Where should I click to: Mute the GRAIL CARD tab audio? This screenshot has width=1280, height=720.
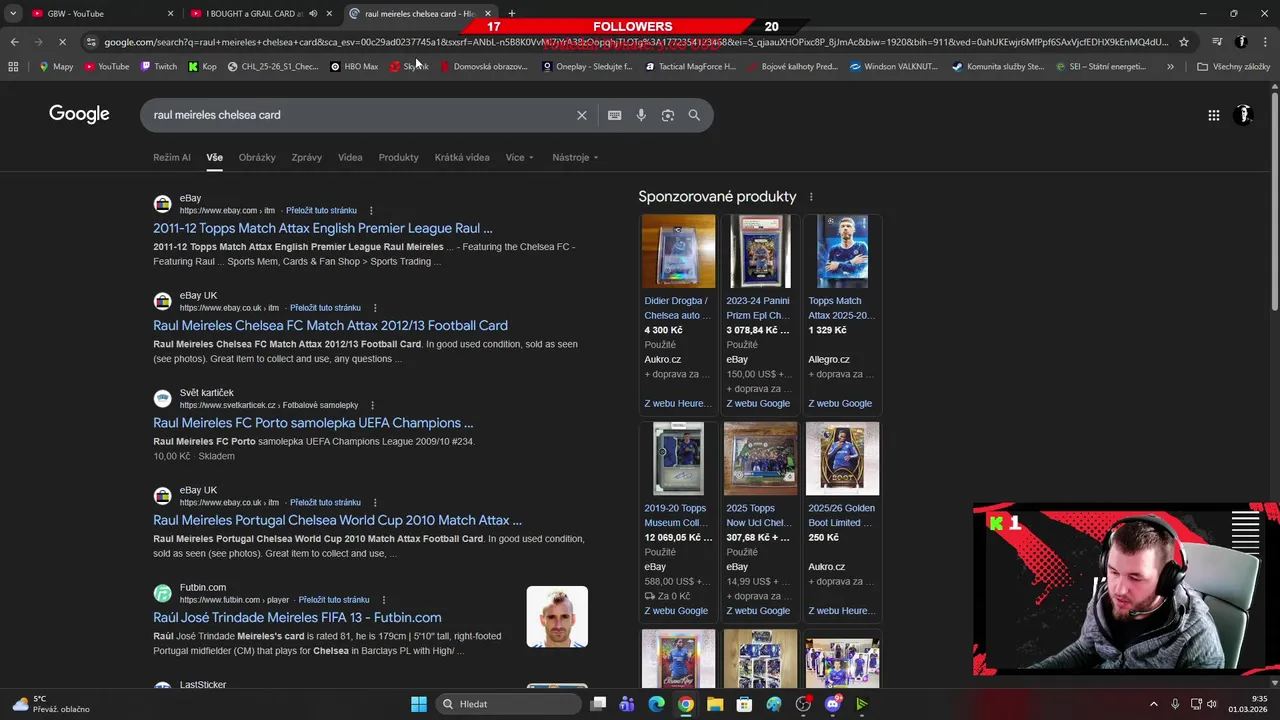pos(313,14)
